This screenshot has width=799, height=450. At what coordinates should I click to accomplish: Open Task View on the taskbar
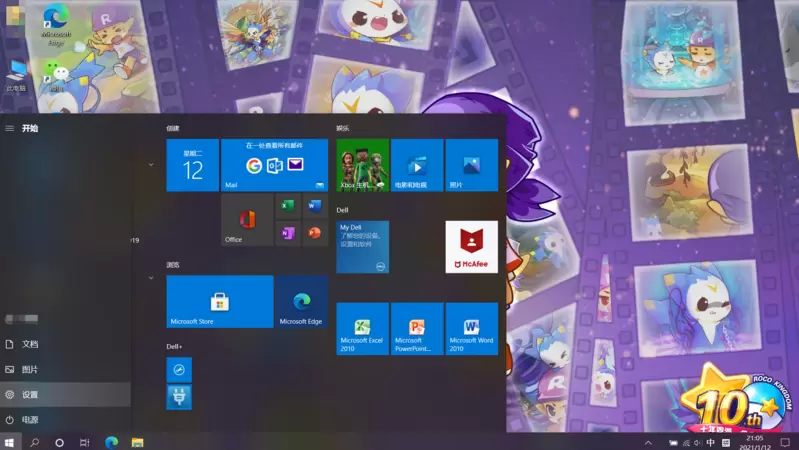tap(85, 442)
